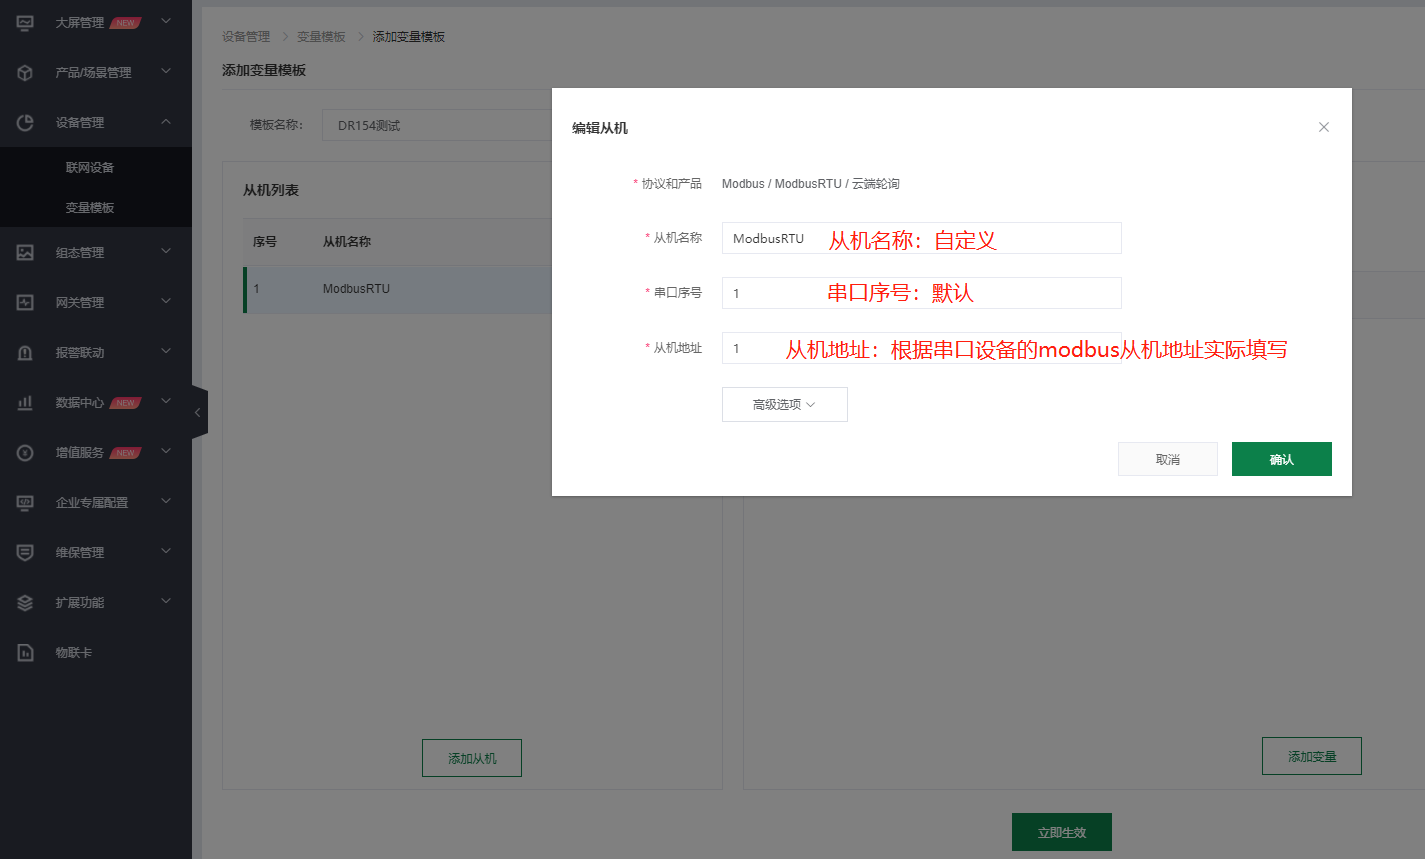This screenshot has width=1425, height=859.
Task: Expand the 维保管理 menu chevron
Action: click(166, 552)
